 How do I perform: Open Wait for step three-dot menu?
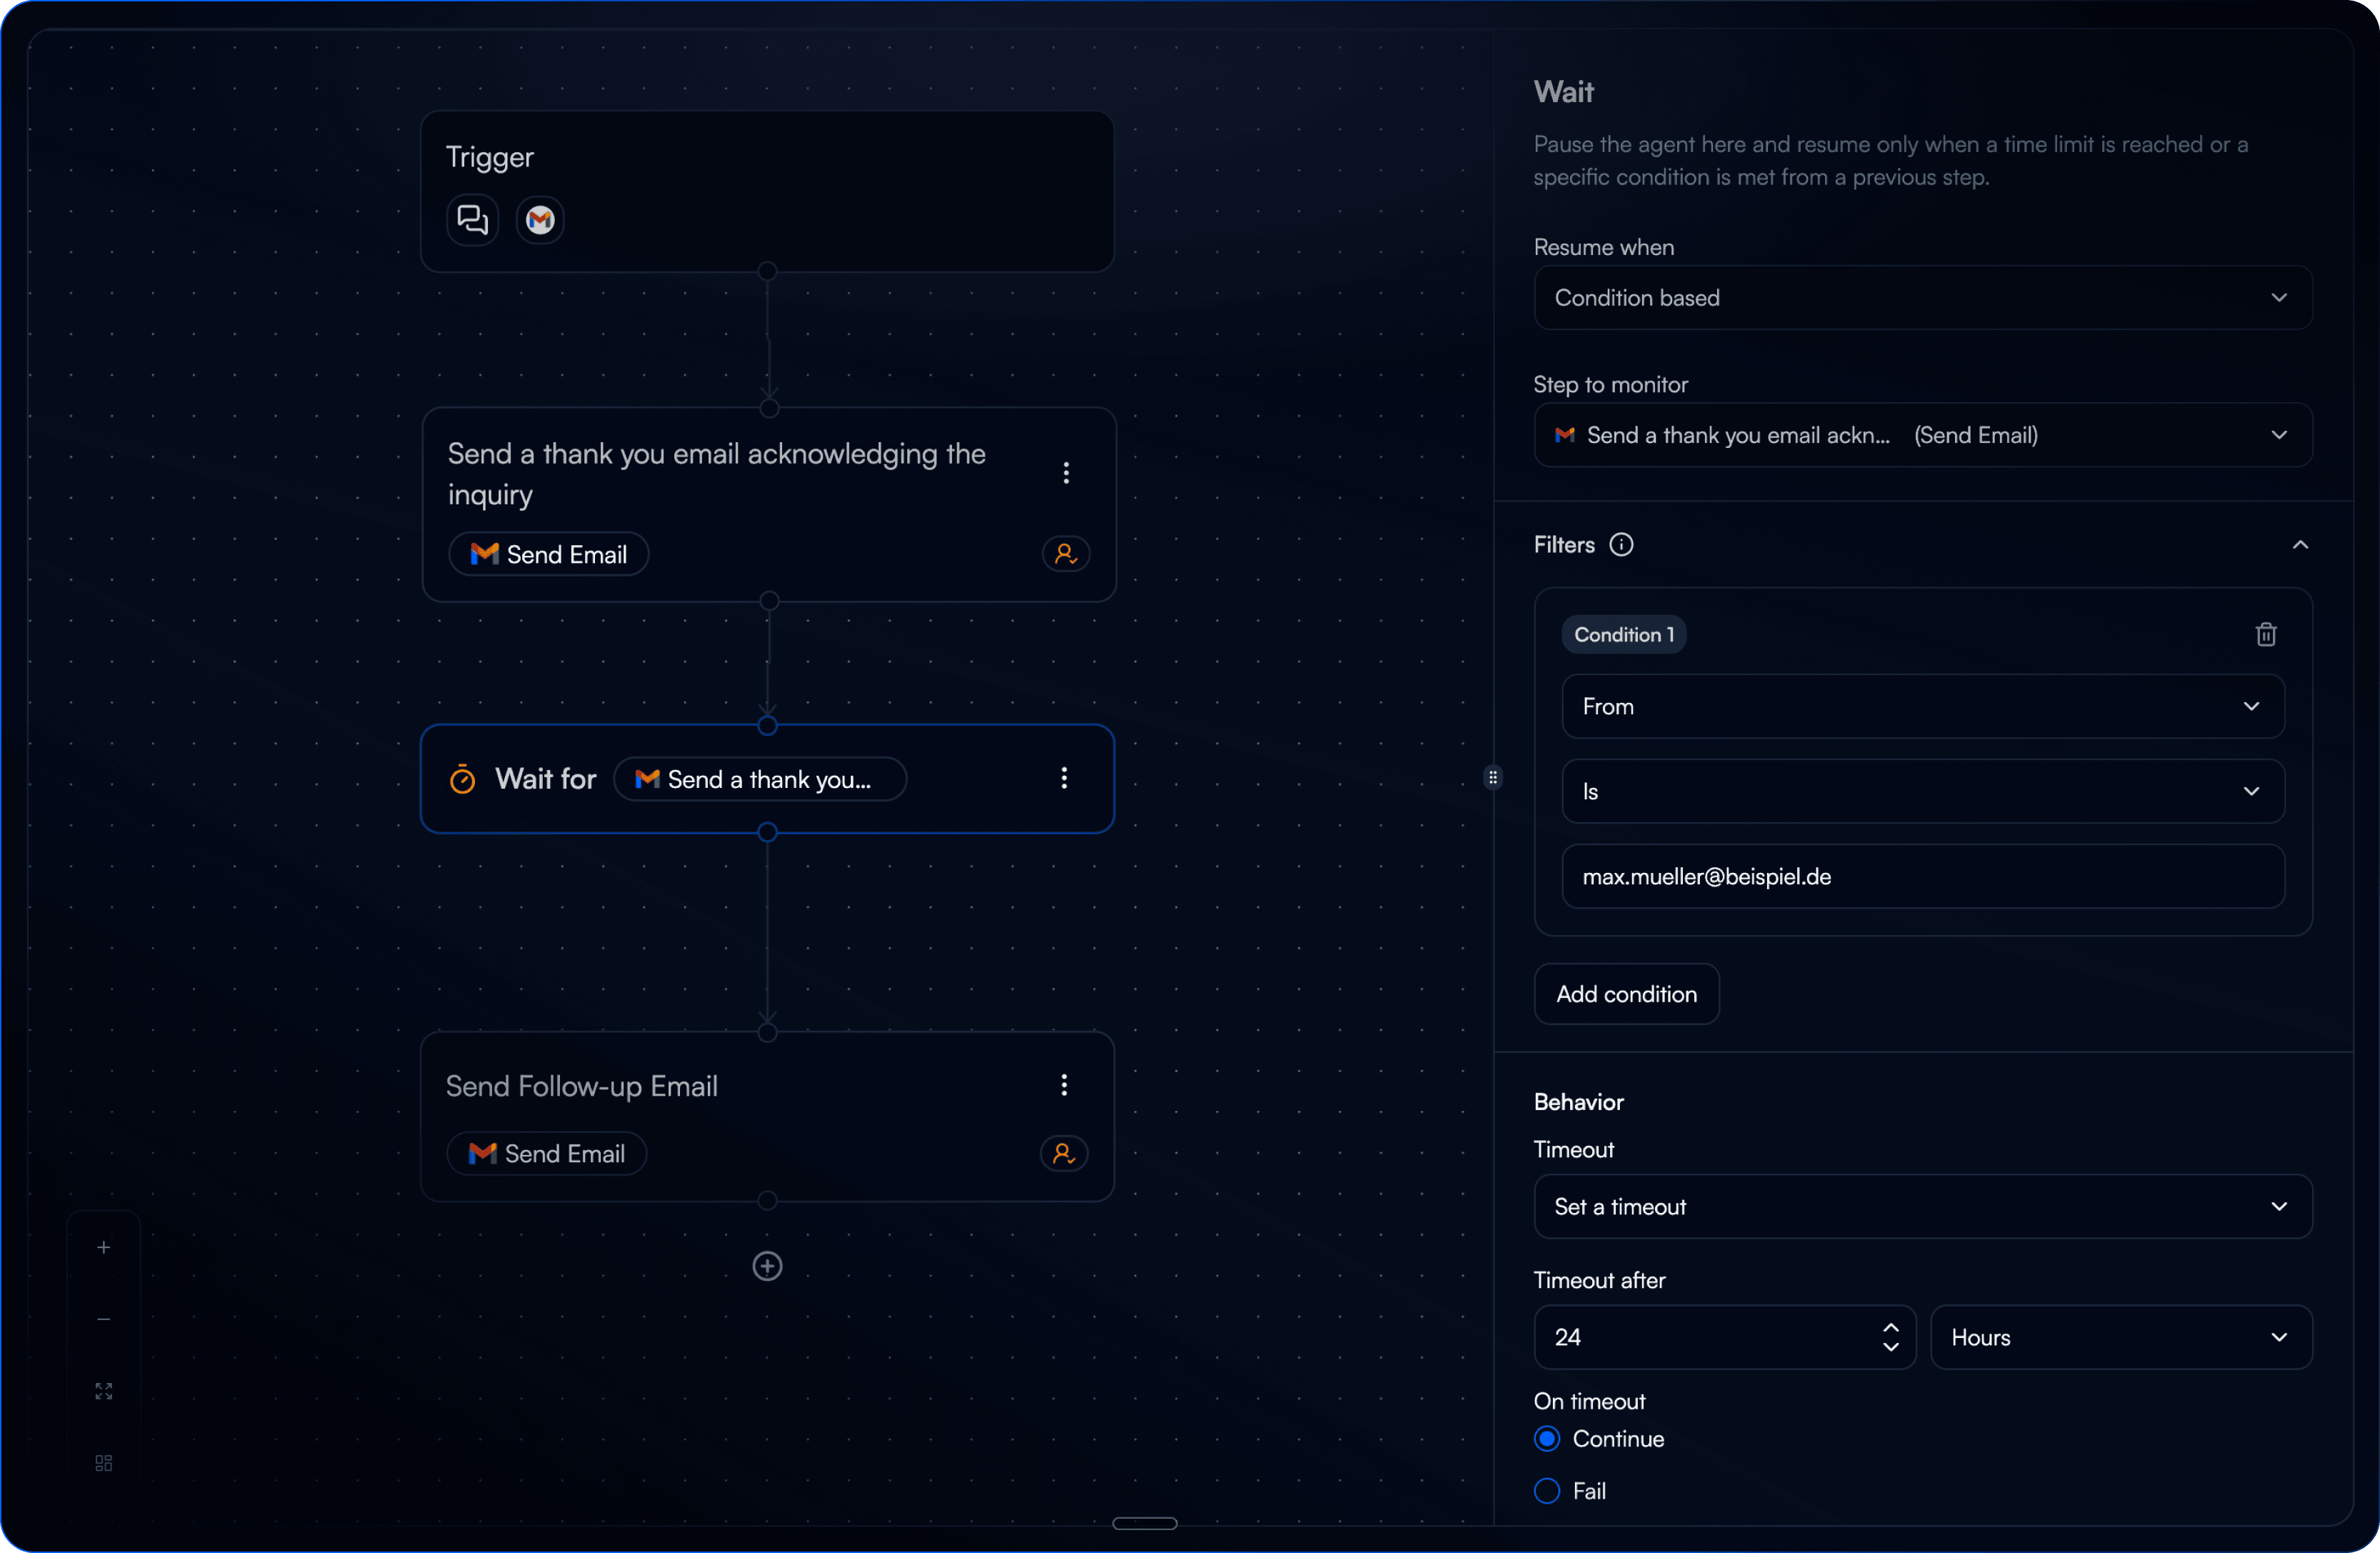click(1064, 778)
